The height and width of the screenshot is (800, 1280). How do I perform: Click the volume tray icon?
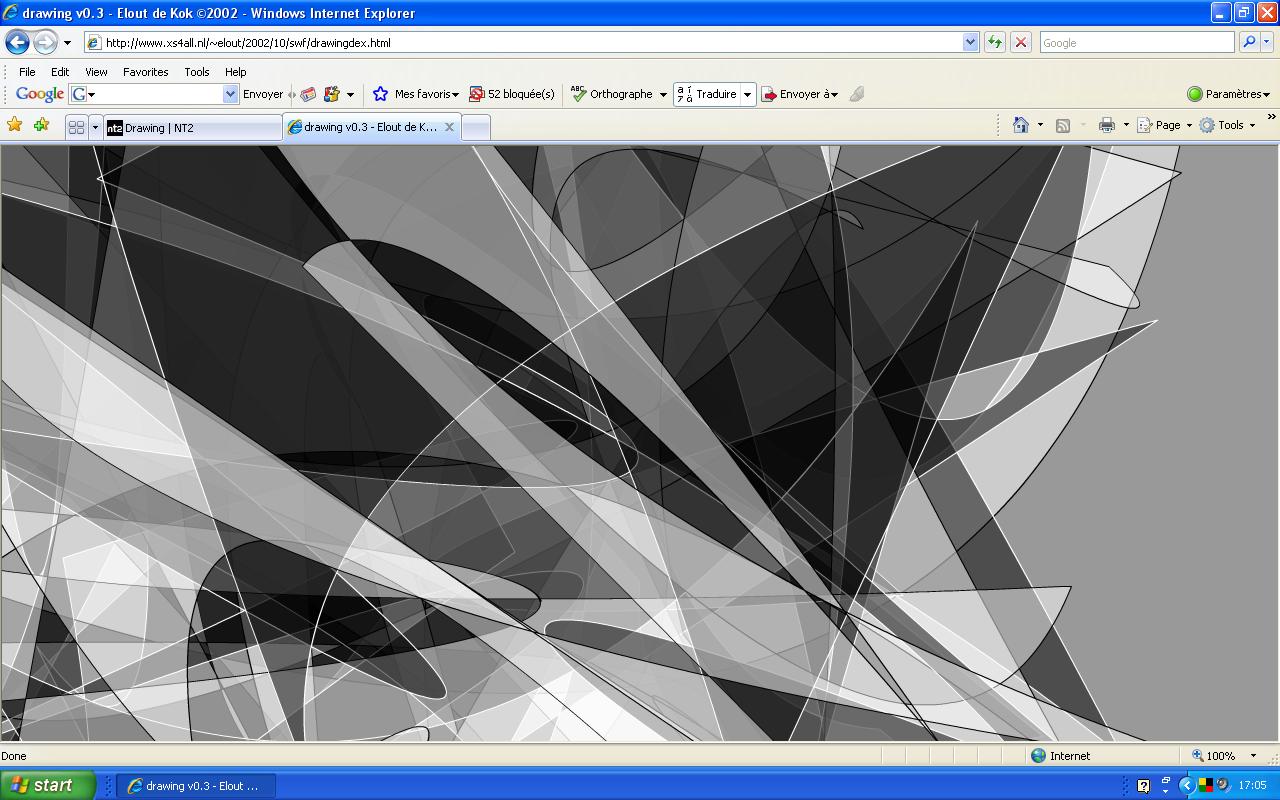(1223, 786)
